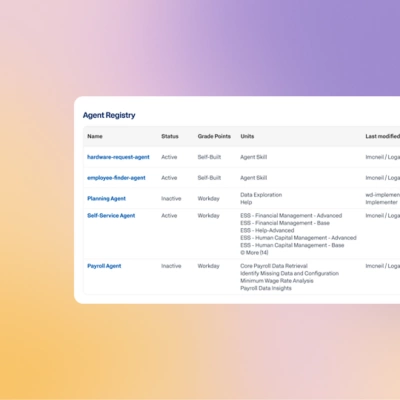Click ESS - Help-Advanced unit

pyautogui.click(x=267, y=230)
